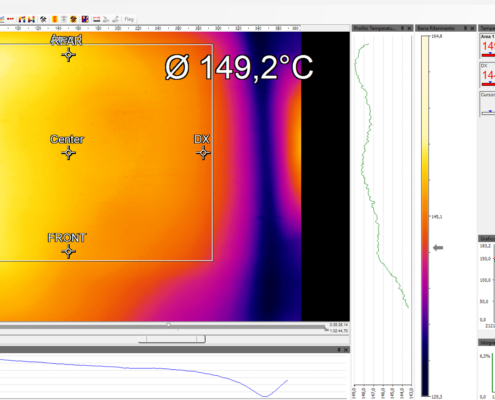Click the red dashed line toolbar icon
The width and height of the screenshot is (495, 400).
10,19
